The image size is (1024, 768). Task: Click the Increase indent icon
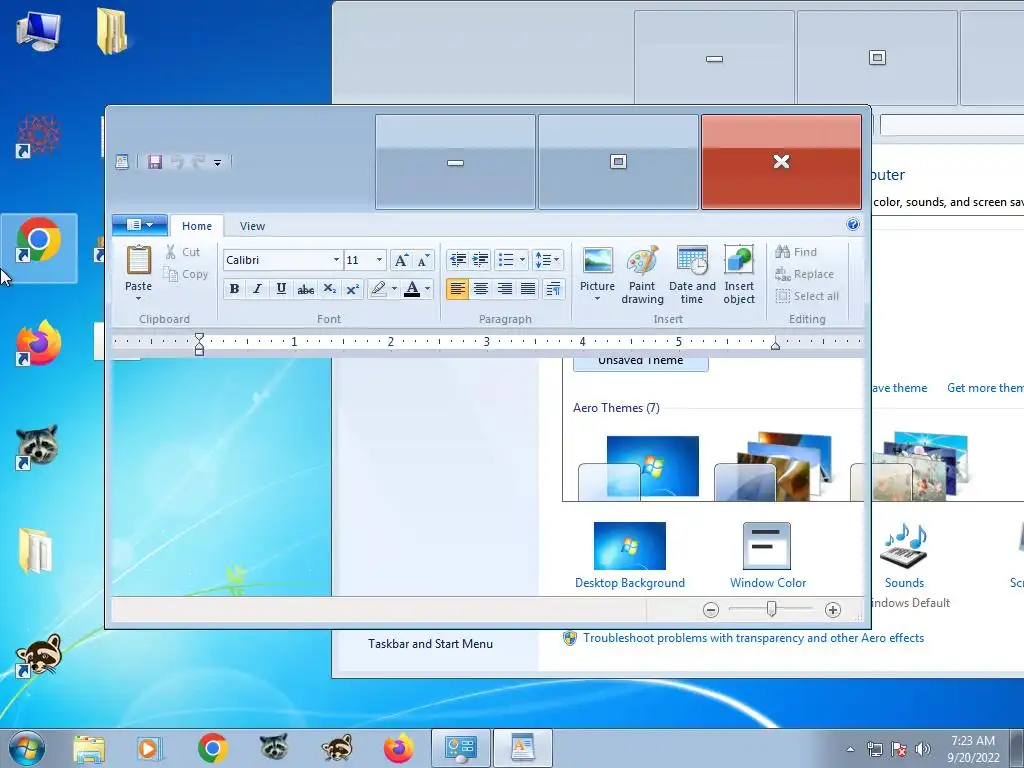(481, 260)
